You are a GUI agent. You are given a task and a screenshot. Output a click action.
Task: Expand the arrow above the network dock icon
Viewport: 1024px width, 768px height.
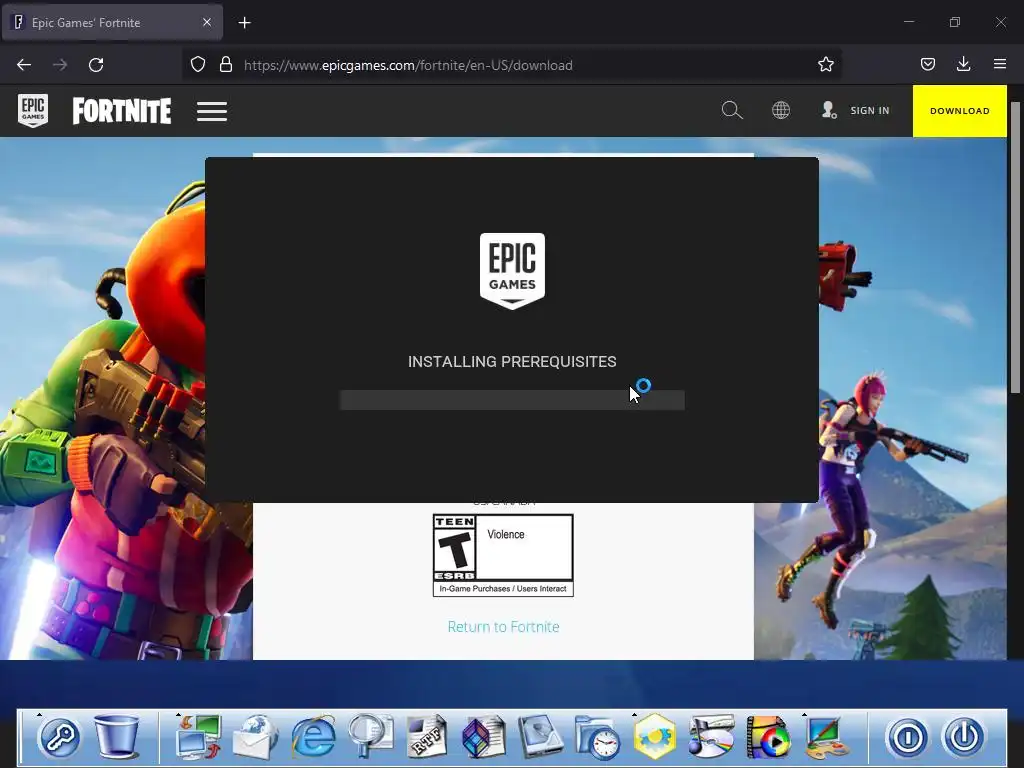tap(178, 714)
